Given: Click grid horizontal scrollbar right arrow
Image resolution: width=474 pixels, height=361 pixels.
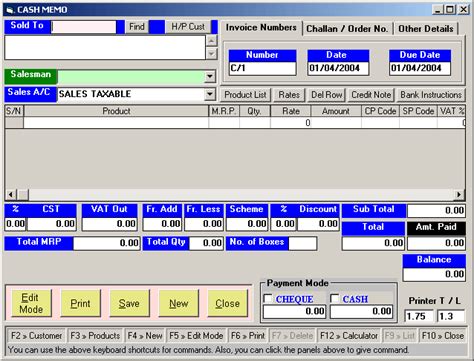Looking at the screenshot, I should pyautogui.click(x=459, y=194).
